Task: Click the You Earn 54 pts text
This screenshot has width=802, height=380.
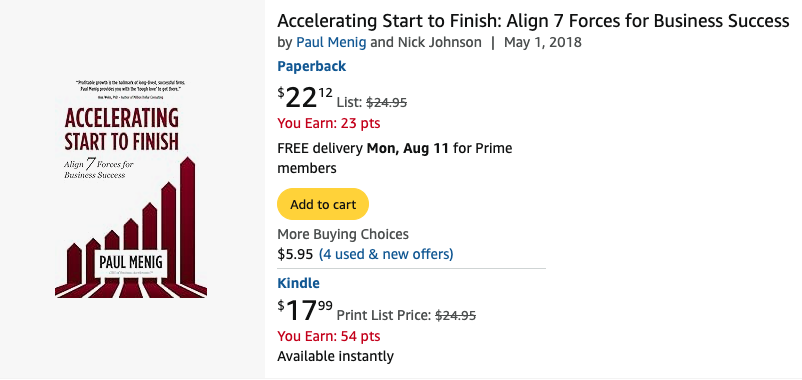Action: point(328,337)
